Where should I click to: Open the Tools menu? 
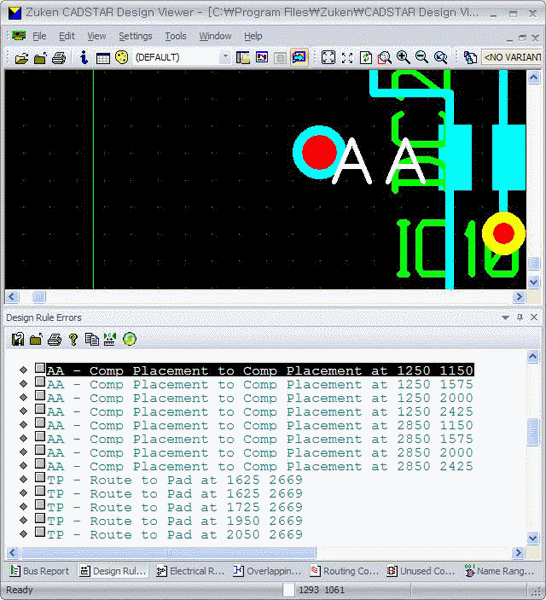coord(176,36)
